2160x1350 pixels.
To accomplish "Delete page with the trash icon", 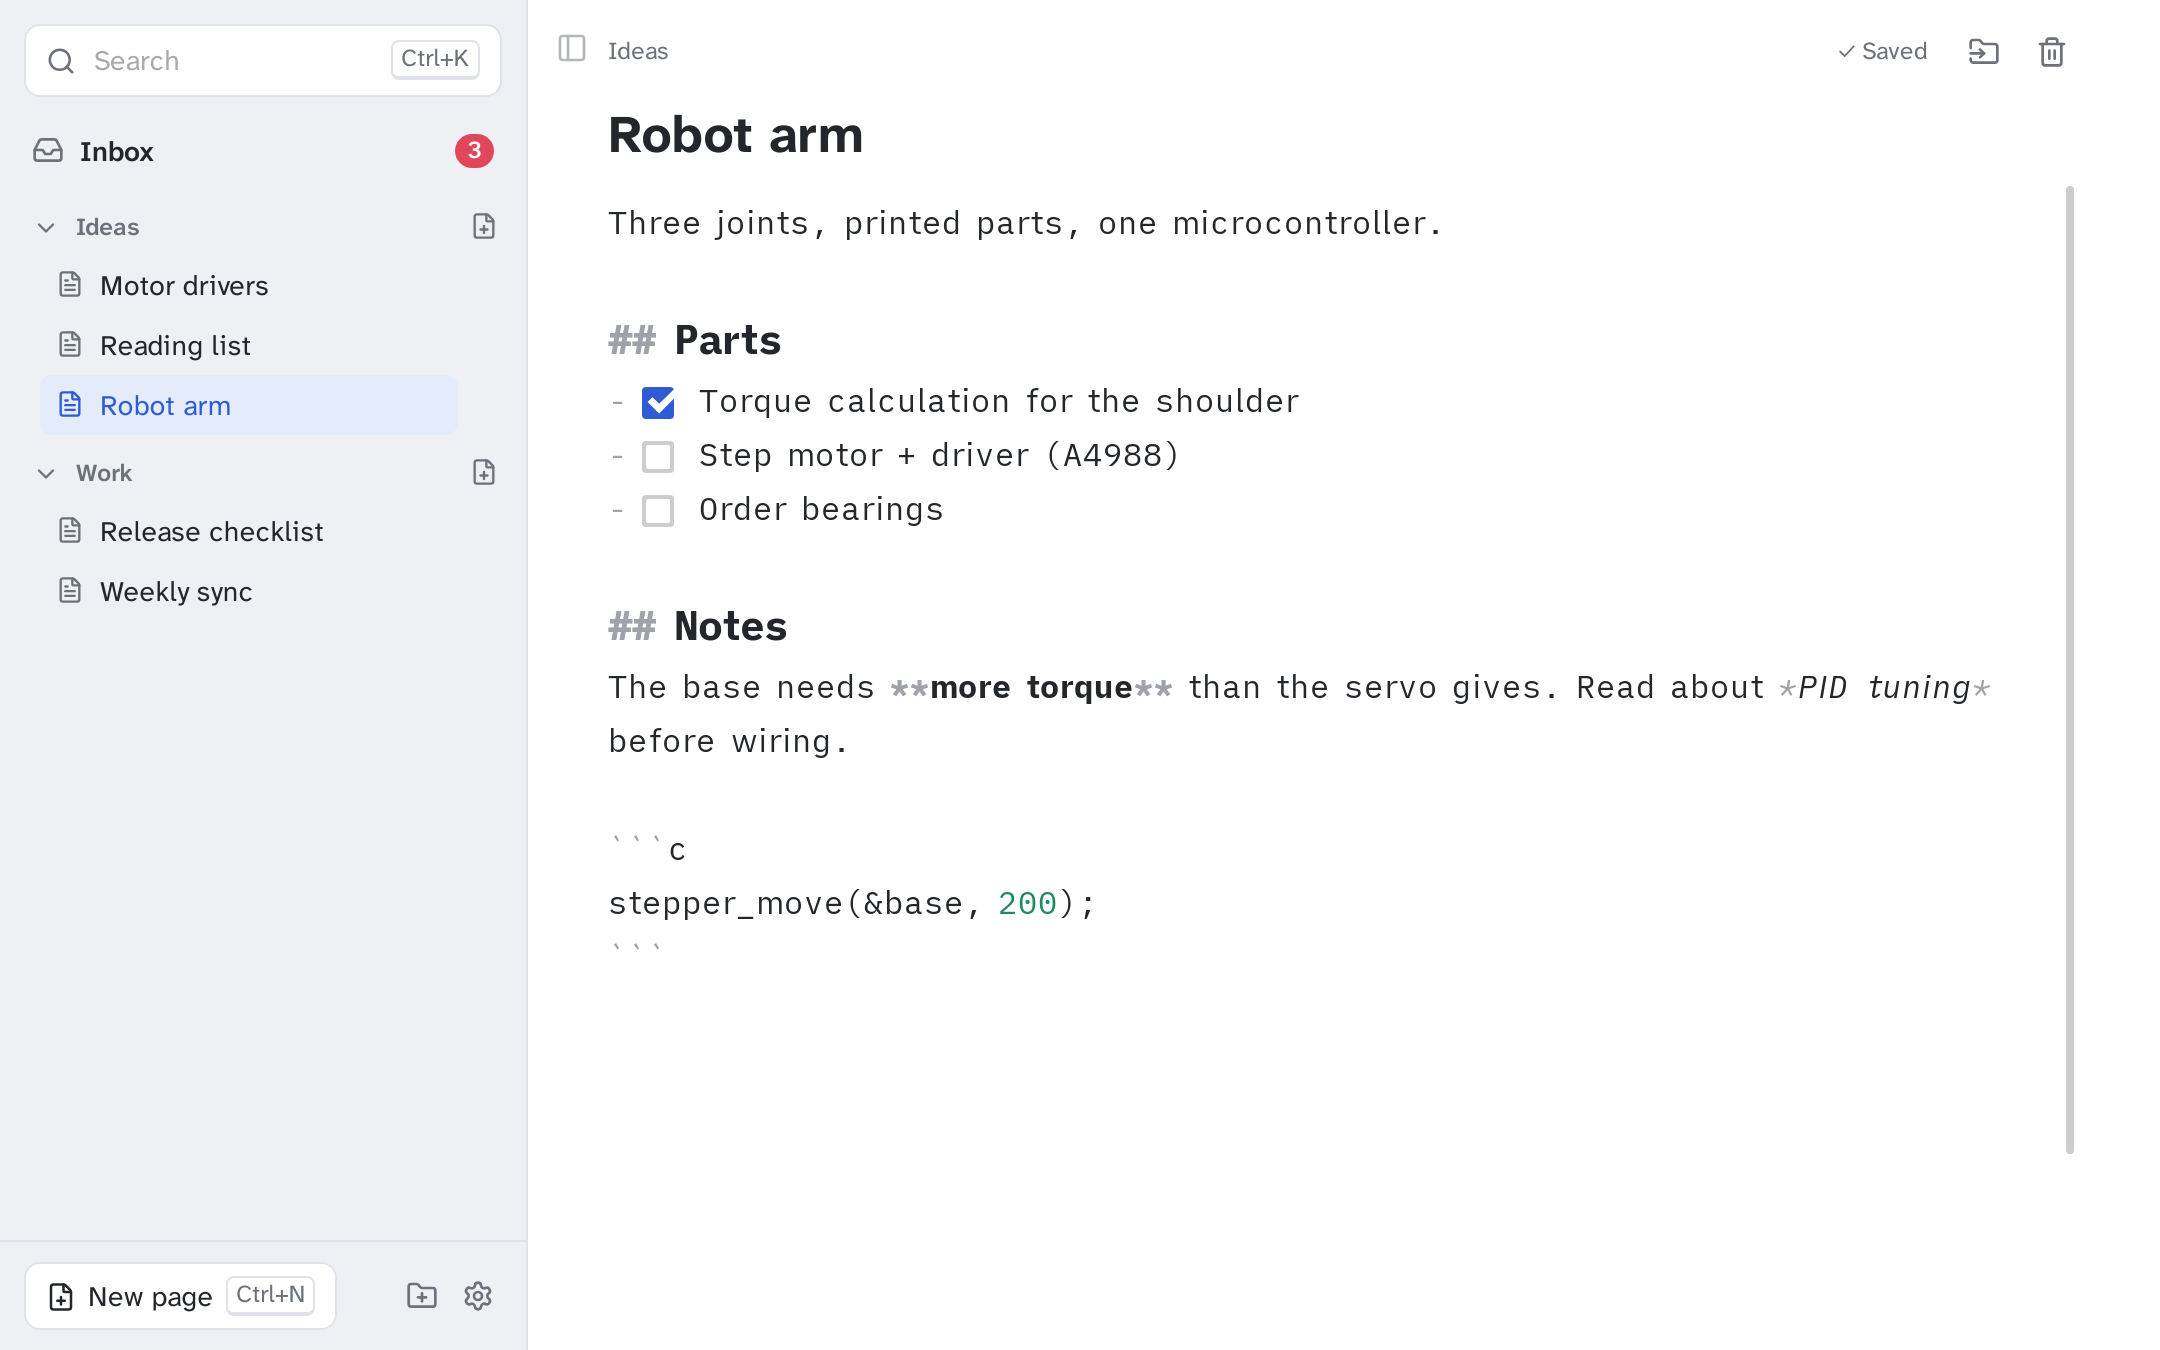I will pos(2051,51).
